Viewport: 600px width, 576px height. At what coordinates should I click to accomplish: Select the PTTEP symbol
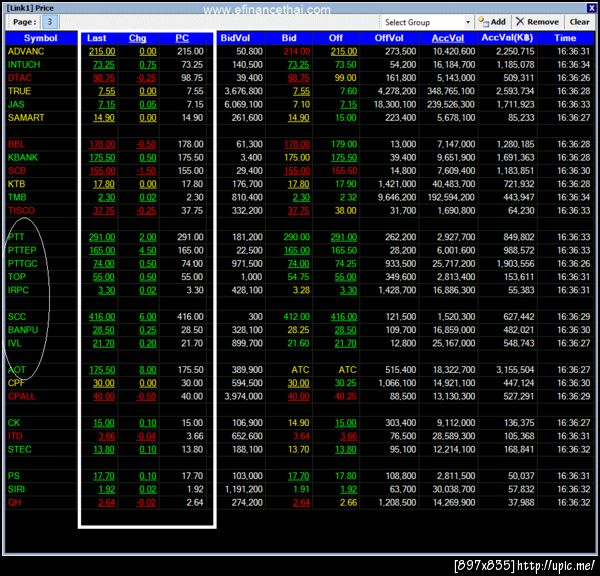(22, 250)
